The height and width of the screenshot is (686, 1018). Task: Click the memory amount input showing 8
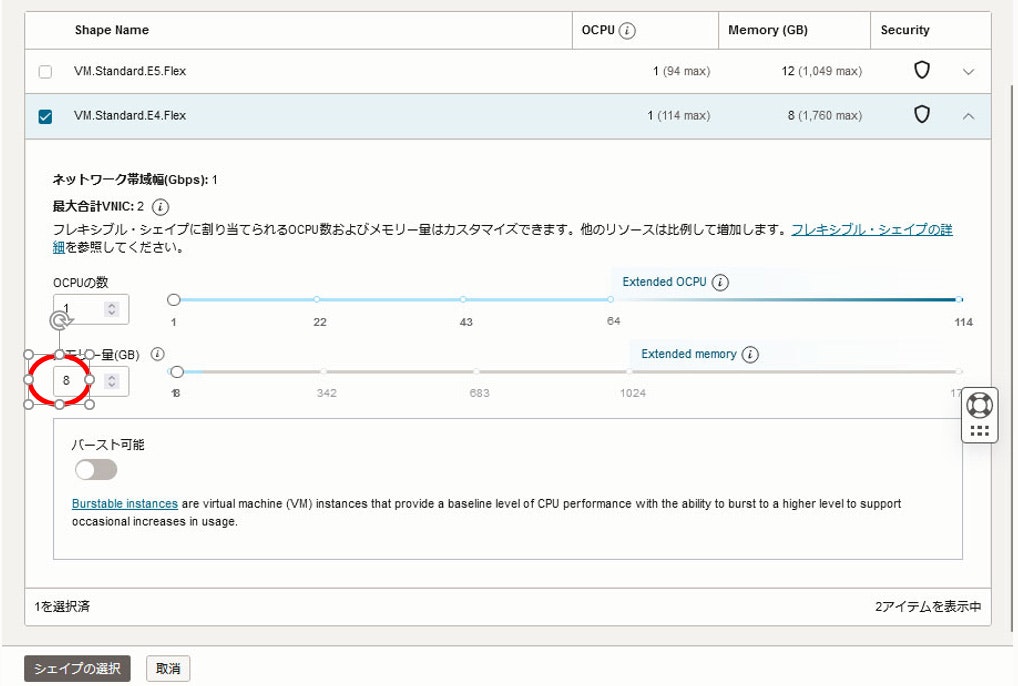point(91,381)
